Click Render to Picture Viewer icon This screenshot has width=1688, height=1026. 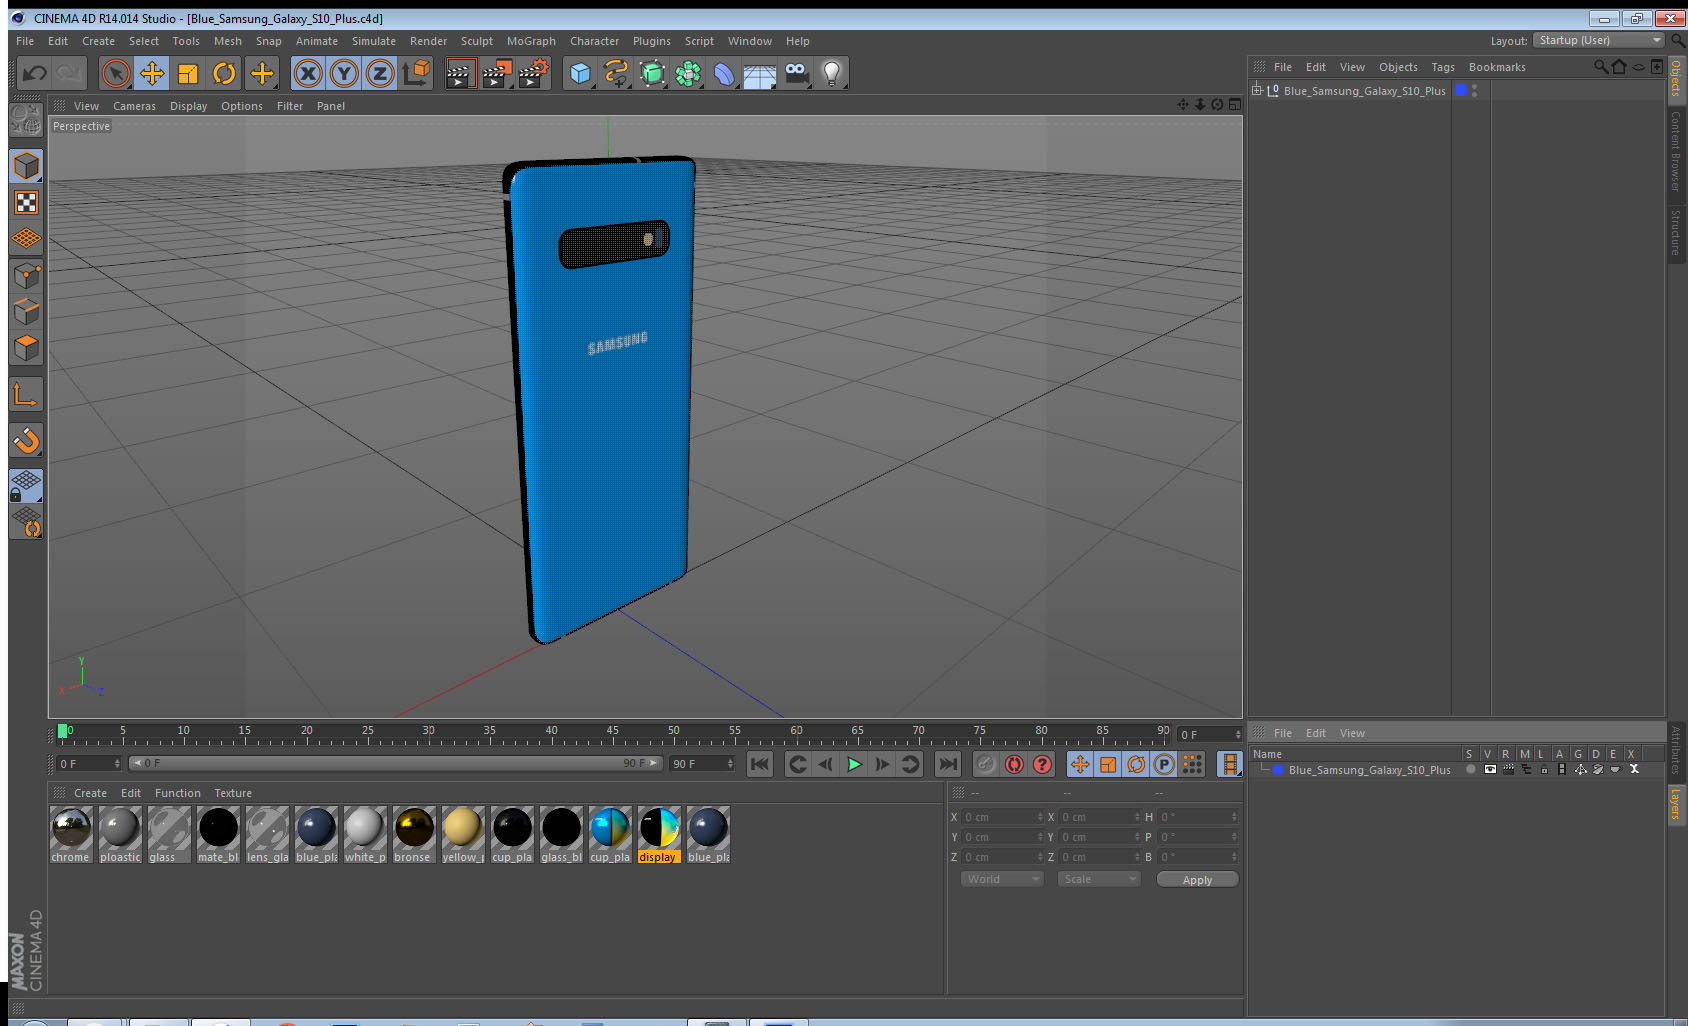497,73
